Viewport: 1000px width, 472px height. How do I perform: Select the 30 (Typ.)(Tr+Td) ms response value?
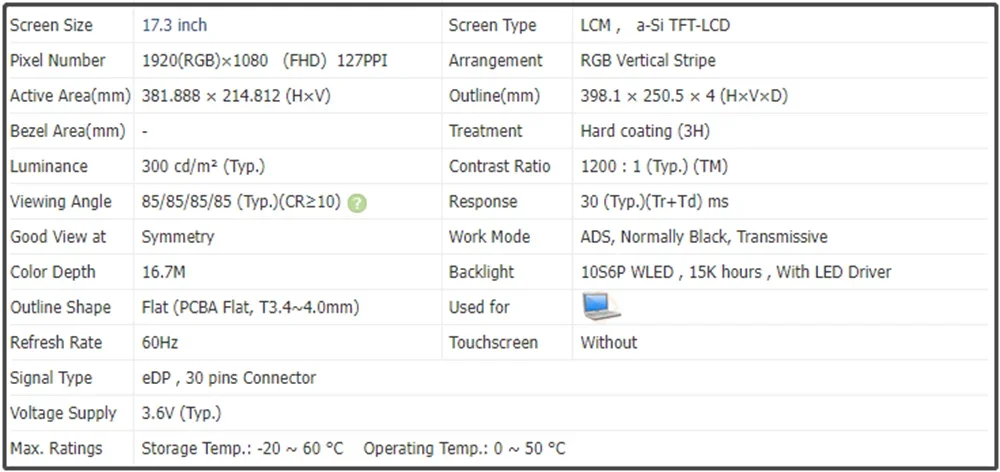[654, 201]
